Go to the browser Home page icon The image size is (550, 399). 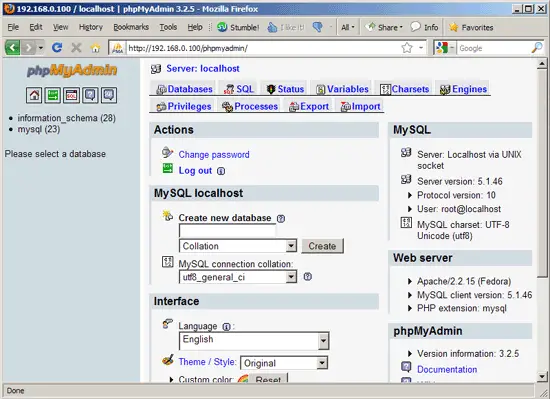(95, 47)
